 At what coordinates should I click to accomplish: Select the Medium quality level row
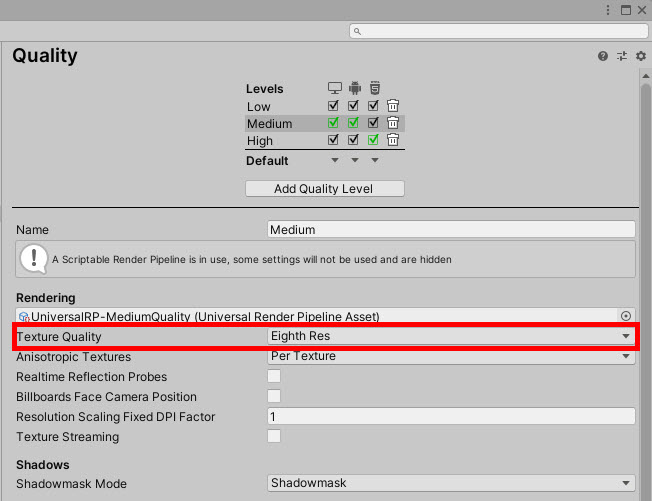pyautogui.click(x=325, y=123)
